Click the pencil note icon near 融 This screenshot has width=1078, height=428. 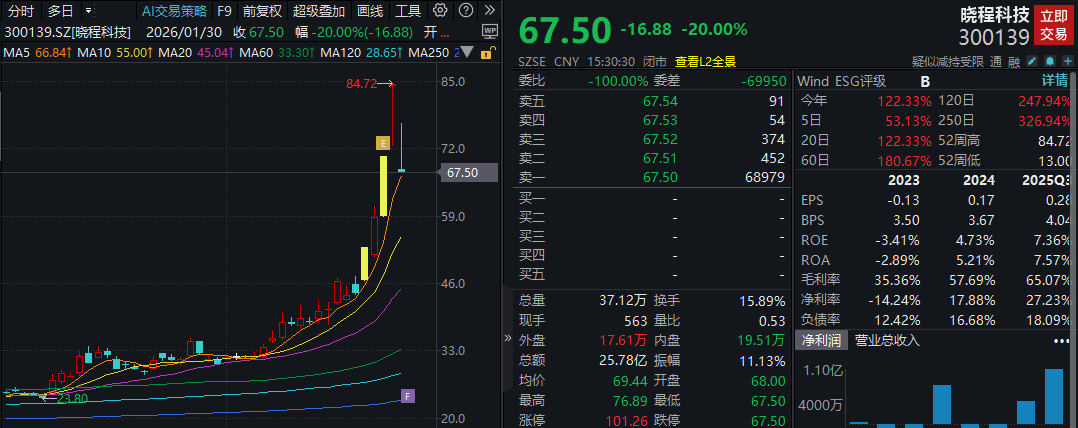pyautogui.click(x=1030, y=61)
